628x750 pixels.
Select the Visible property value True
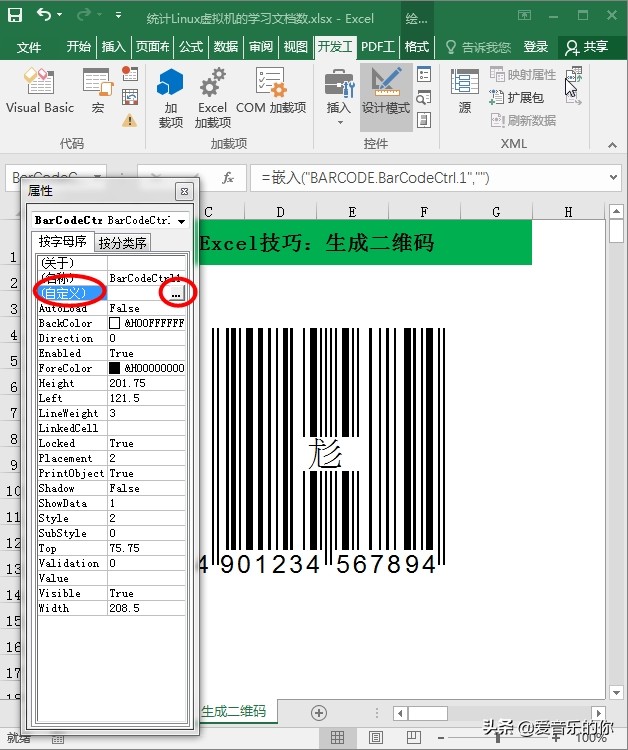(x=146, y=594)
